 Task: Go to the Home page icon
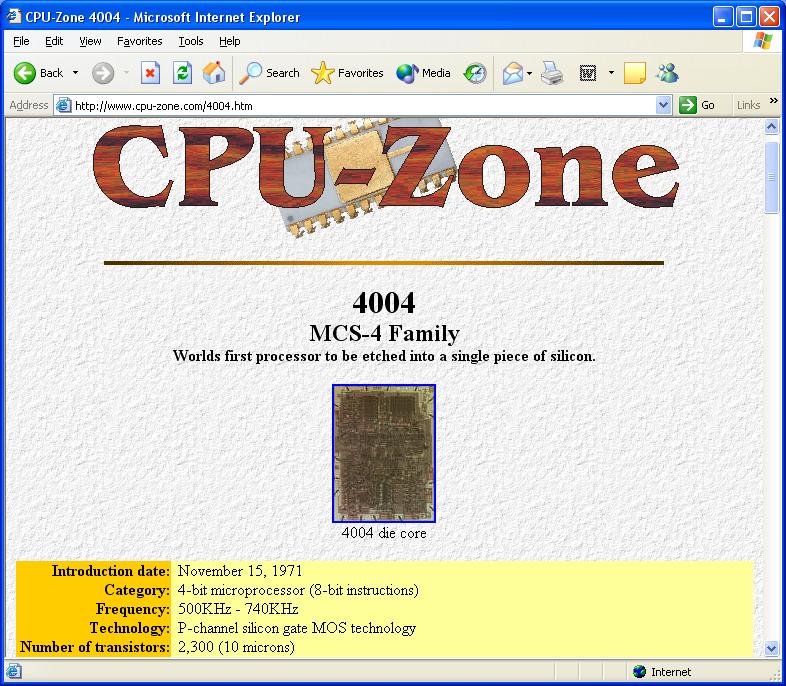[x=214, y=73]
